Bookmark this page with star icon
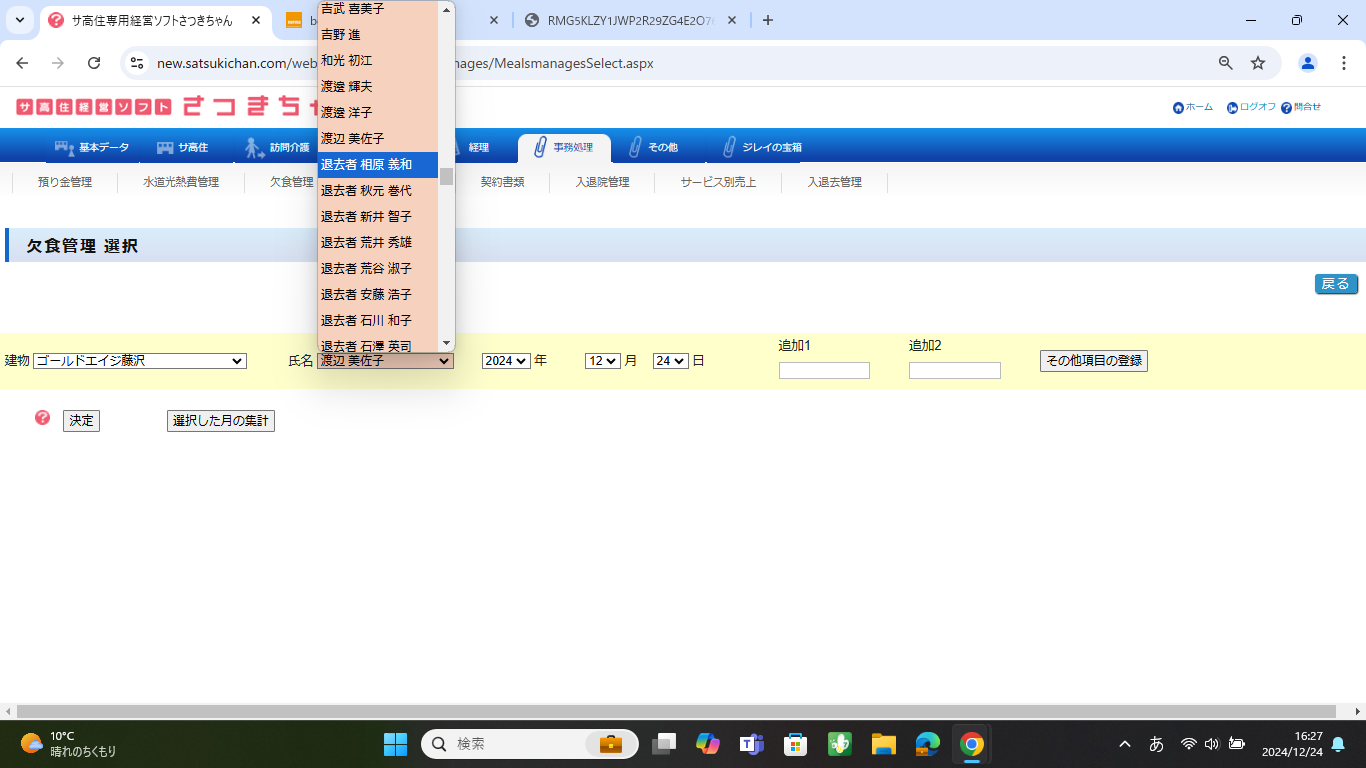The height and width of the screenshot is (768, 1366). point(1258,63)
